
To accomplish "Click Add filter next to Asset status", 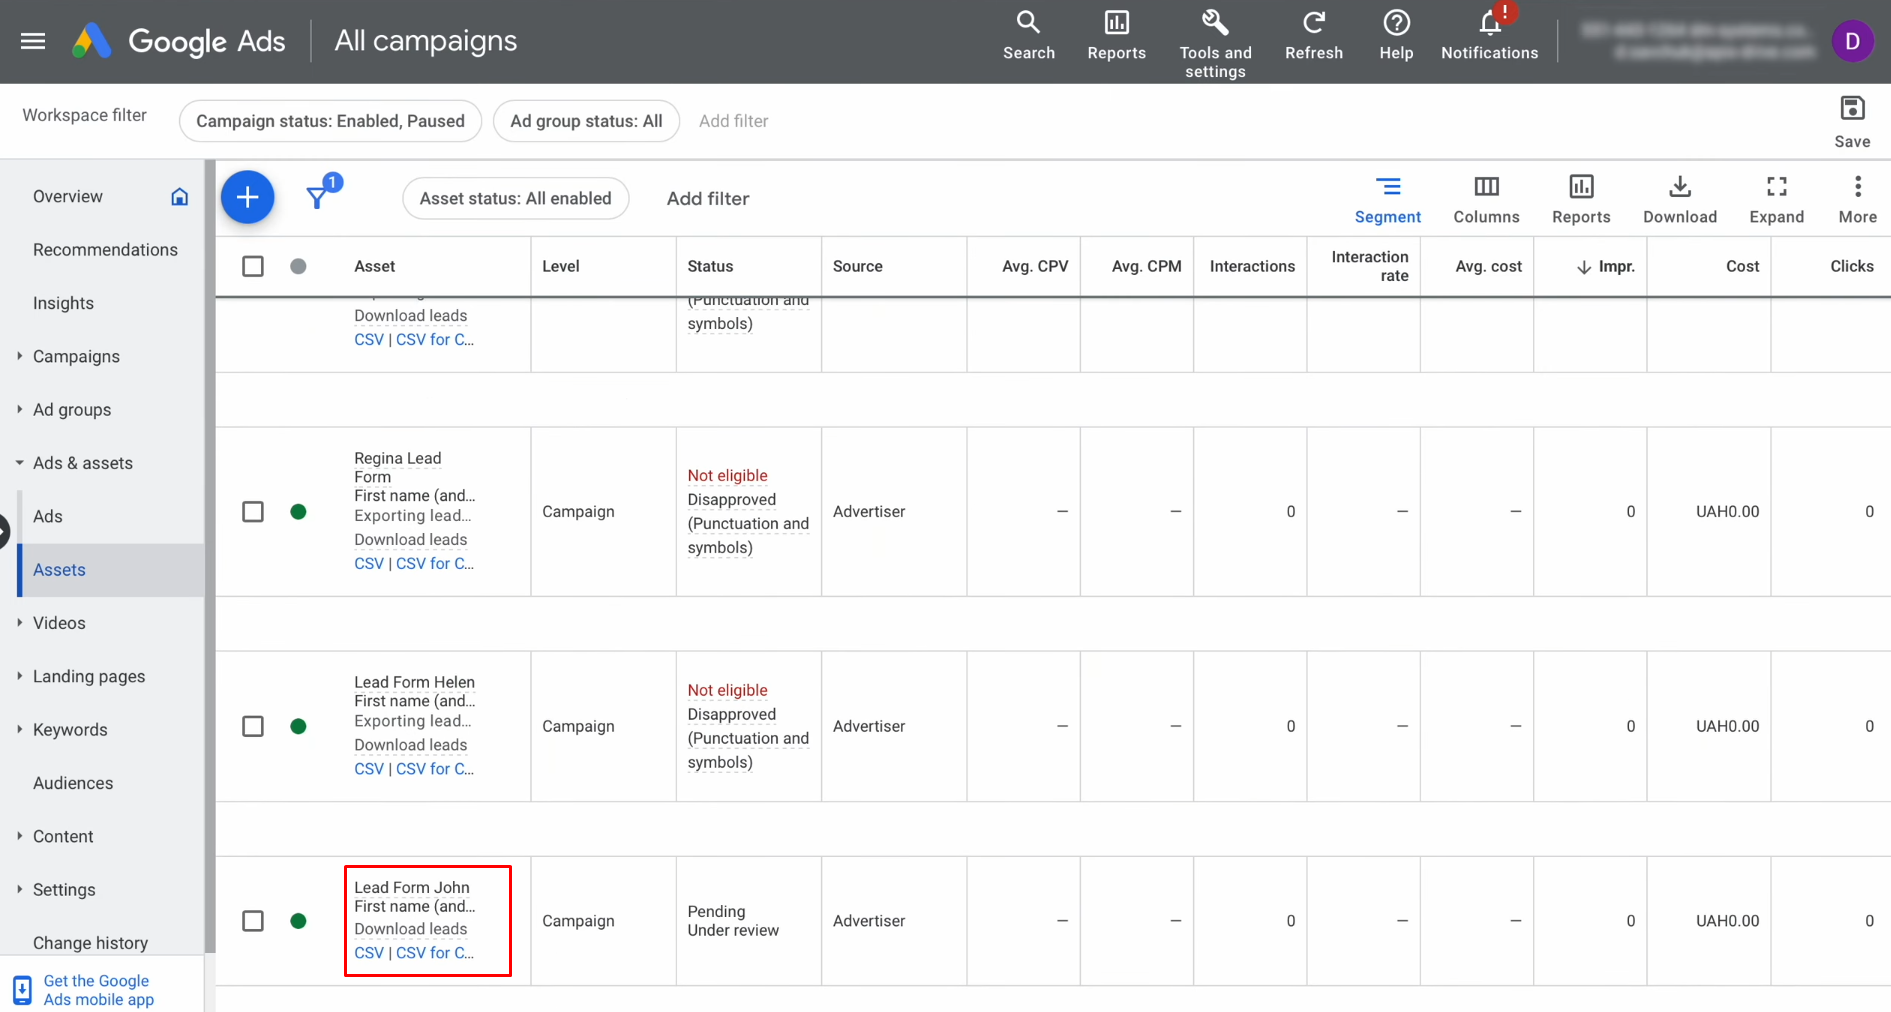I will tap(708, 198).
